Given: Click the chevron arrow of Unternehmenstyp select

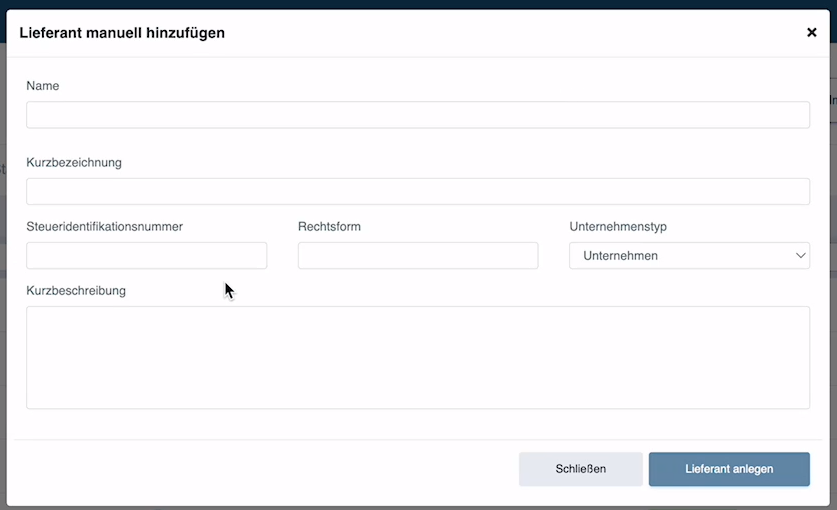Looking at the screenshot, I should click(800, 255).
